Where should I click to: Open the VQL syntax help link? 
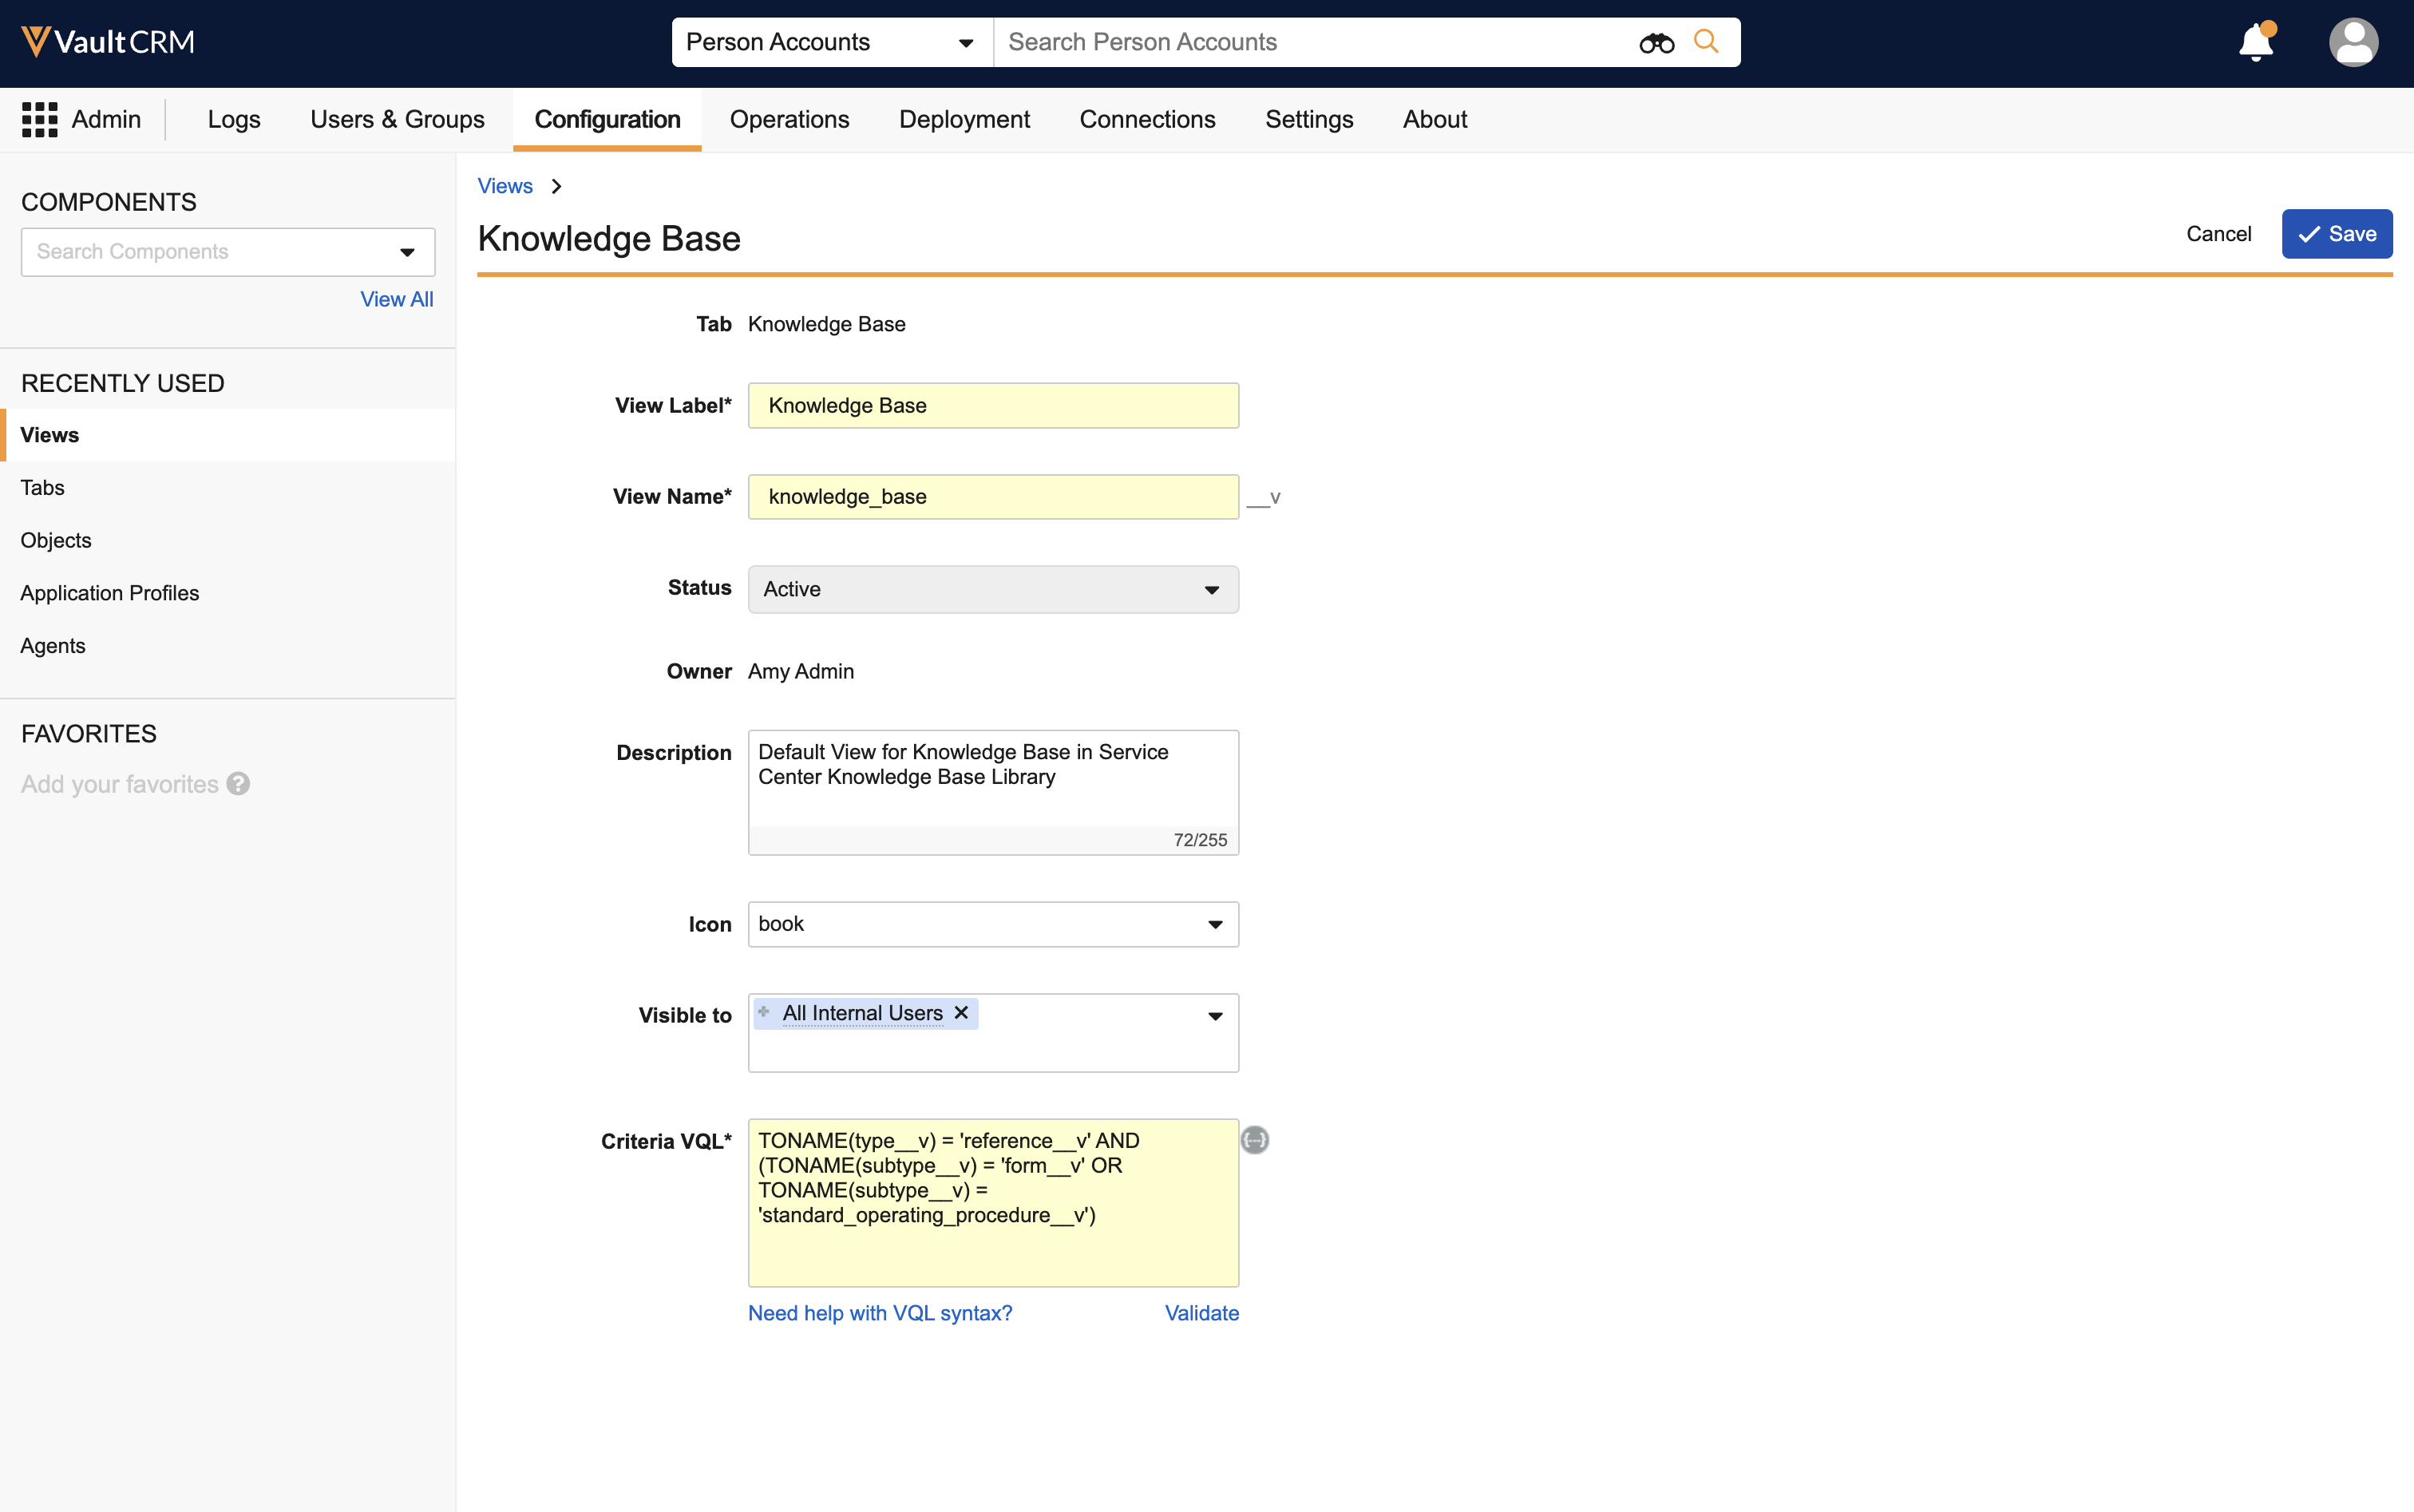click(x=880, y=1313)
